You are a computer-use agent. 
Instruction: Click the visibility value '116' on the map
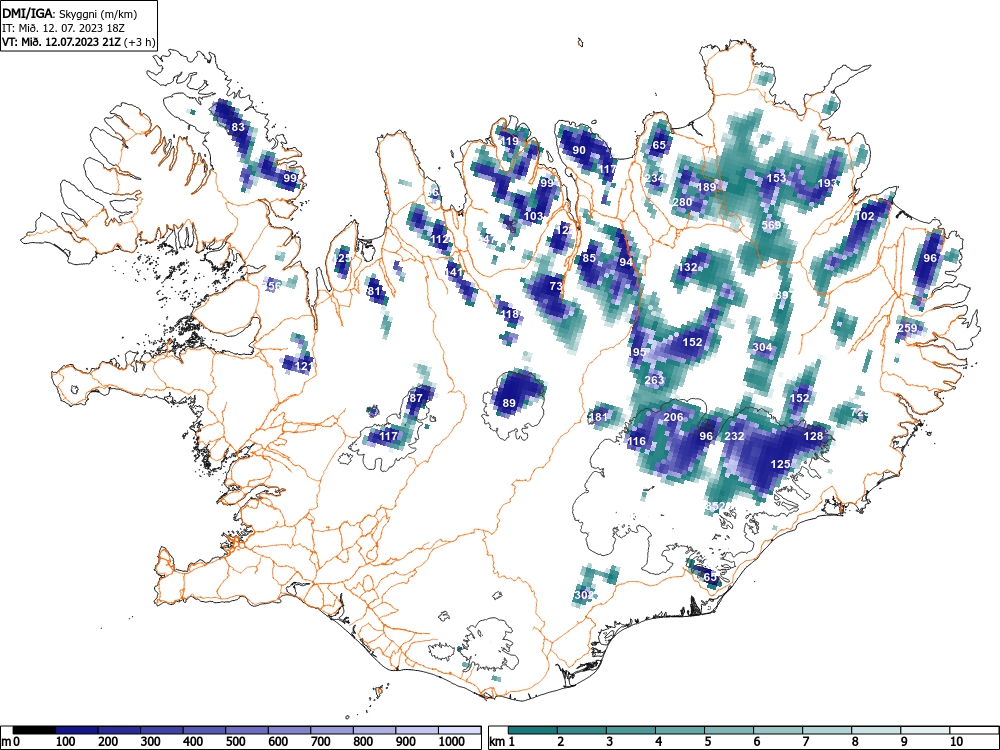(x=636, y=441)
